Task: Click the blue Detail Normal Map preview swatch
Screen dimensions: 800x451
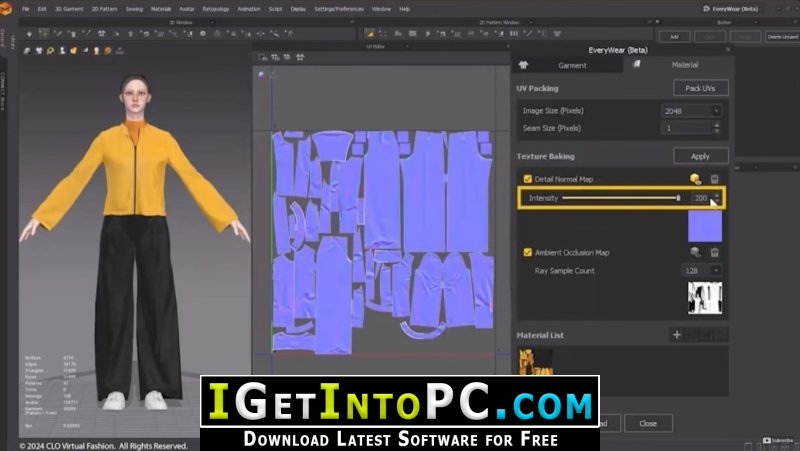Action: 705,226
